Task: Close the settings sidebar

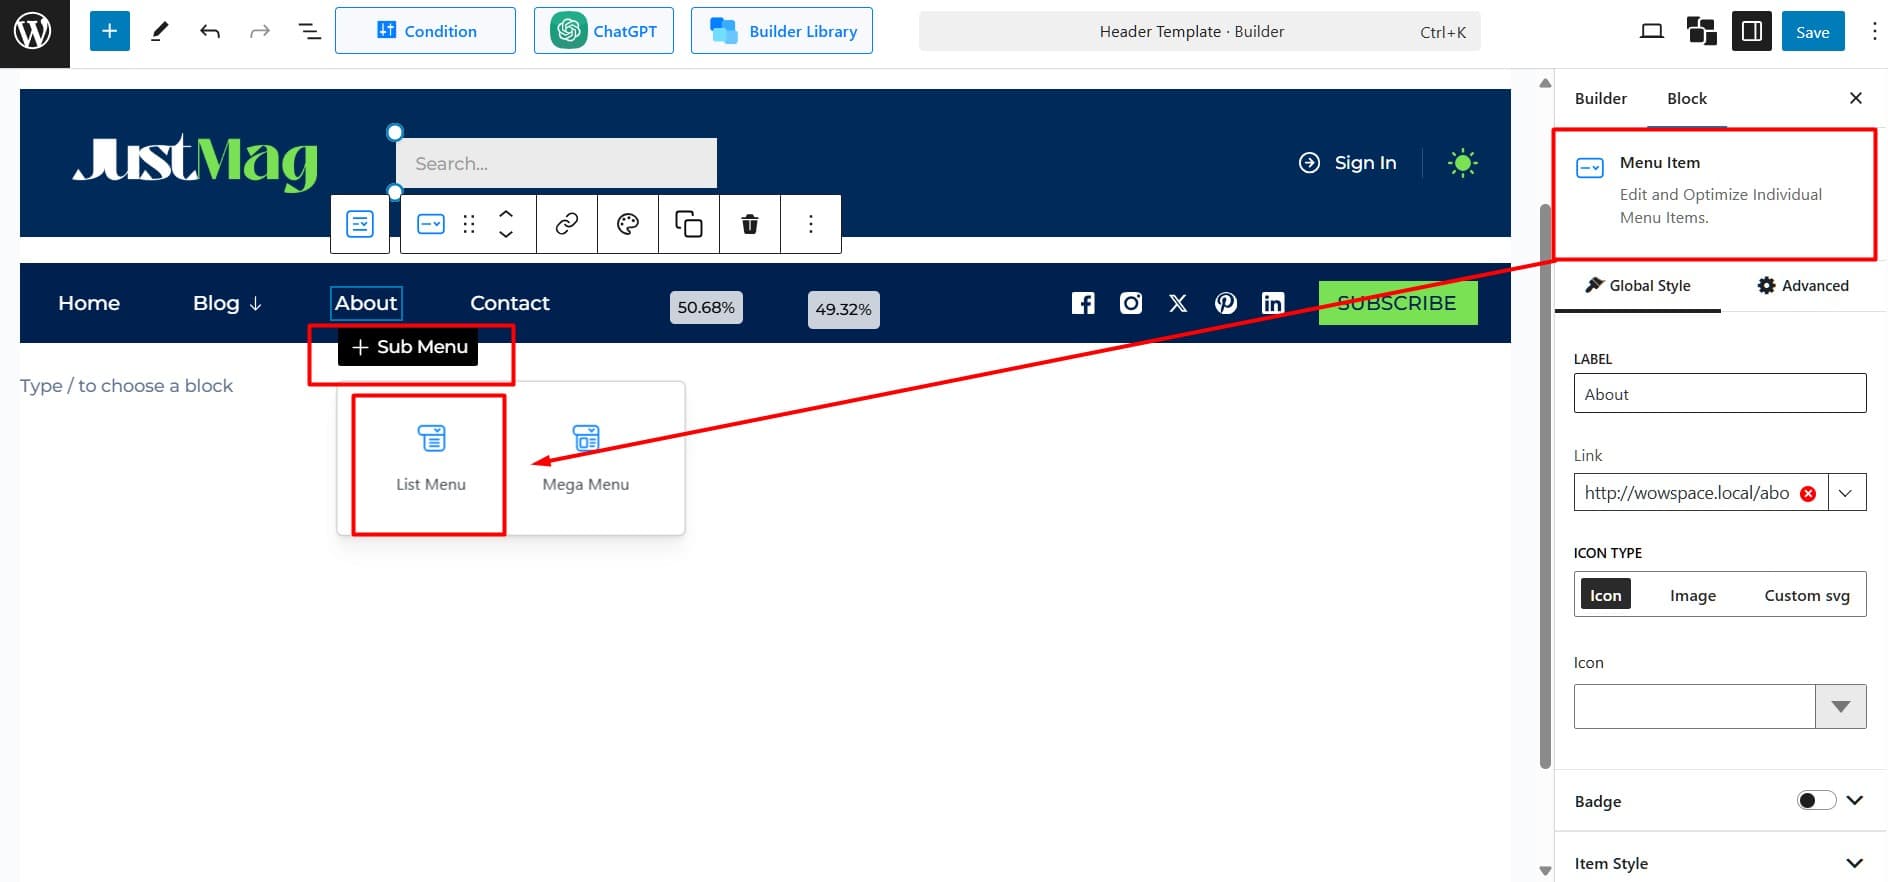Action: tap(1856, 98)
